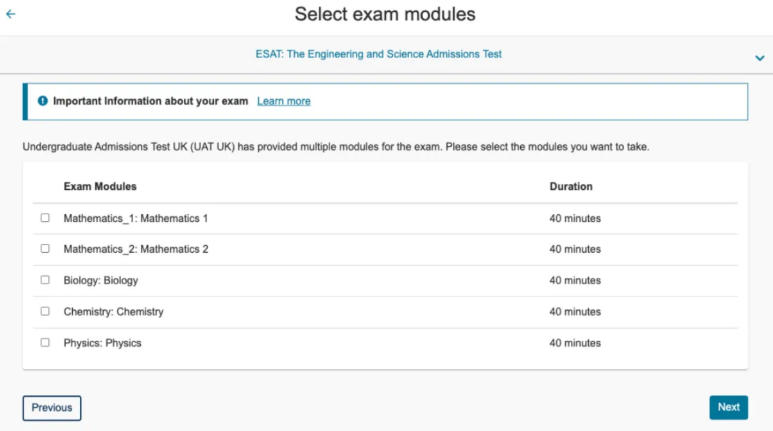Click the Physics: Physics module name
The width and height of the screenshot is (773, 431).
point(102,343)
